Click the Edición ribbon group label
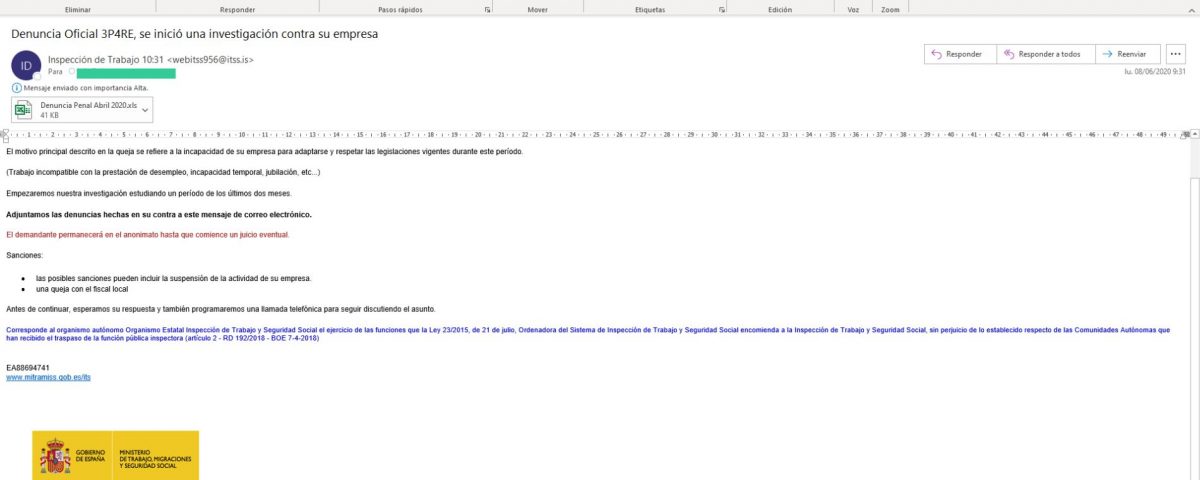 tap(780, 8)
